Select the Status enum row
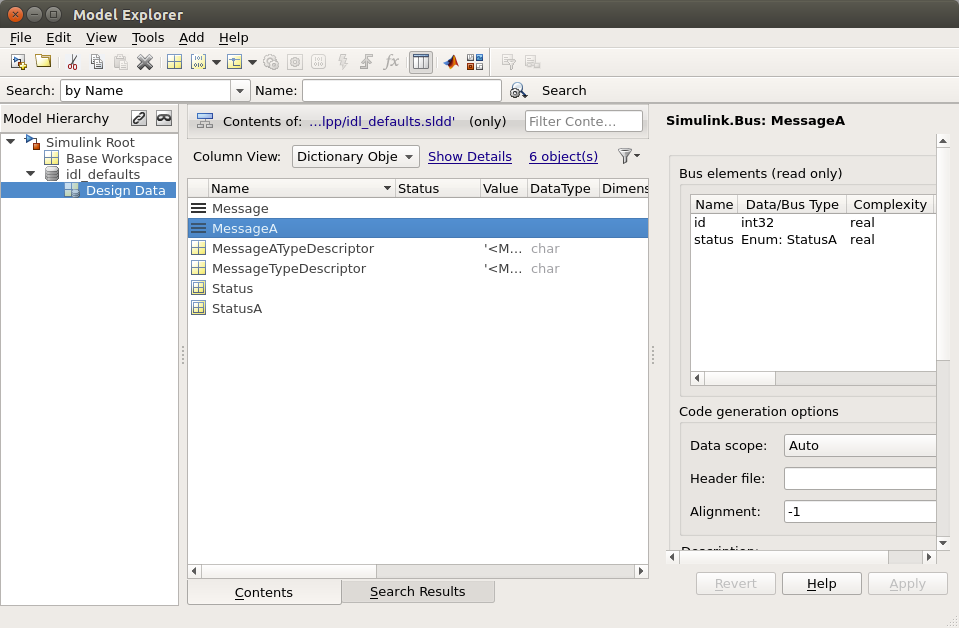Image resolution: width=959 pixels, height=628 pixels. (x=418, y=289)
